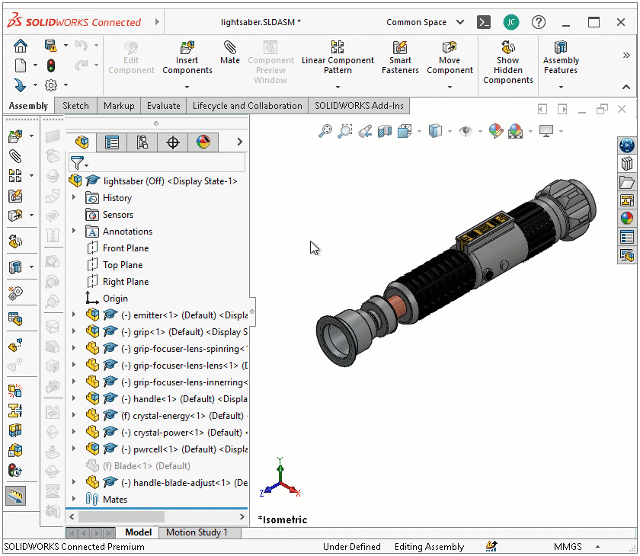Click the JC user avatar
The image size is (640, 556).
click(511, 22)
